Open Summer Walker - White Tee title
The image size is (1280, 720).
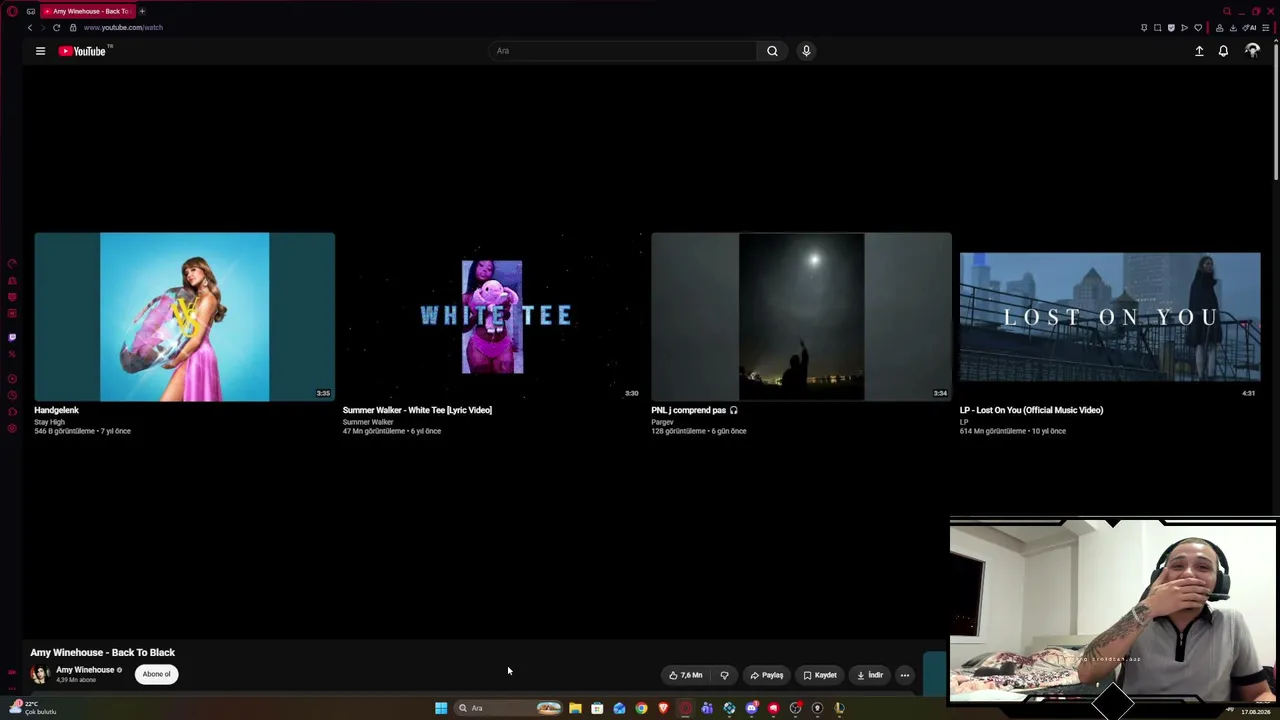417,410
